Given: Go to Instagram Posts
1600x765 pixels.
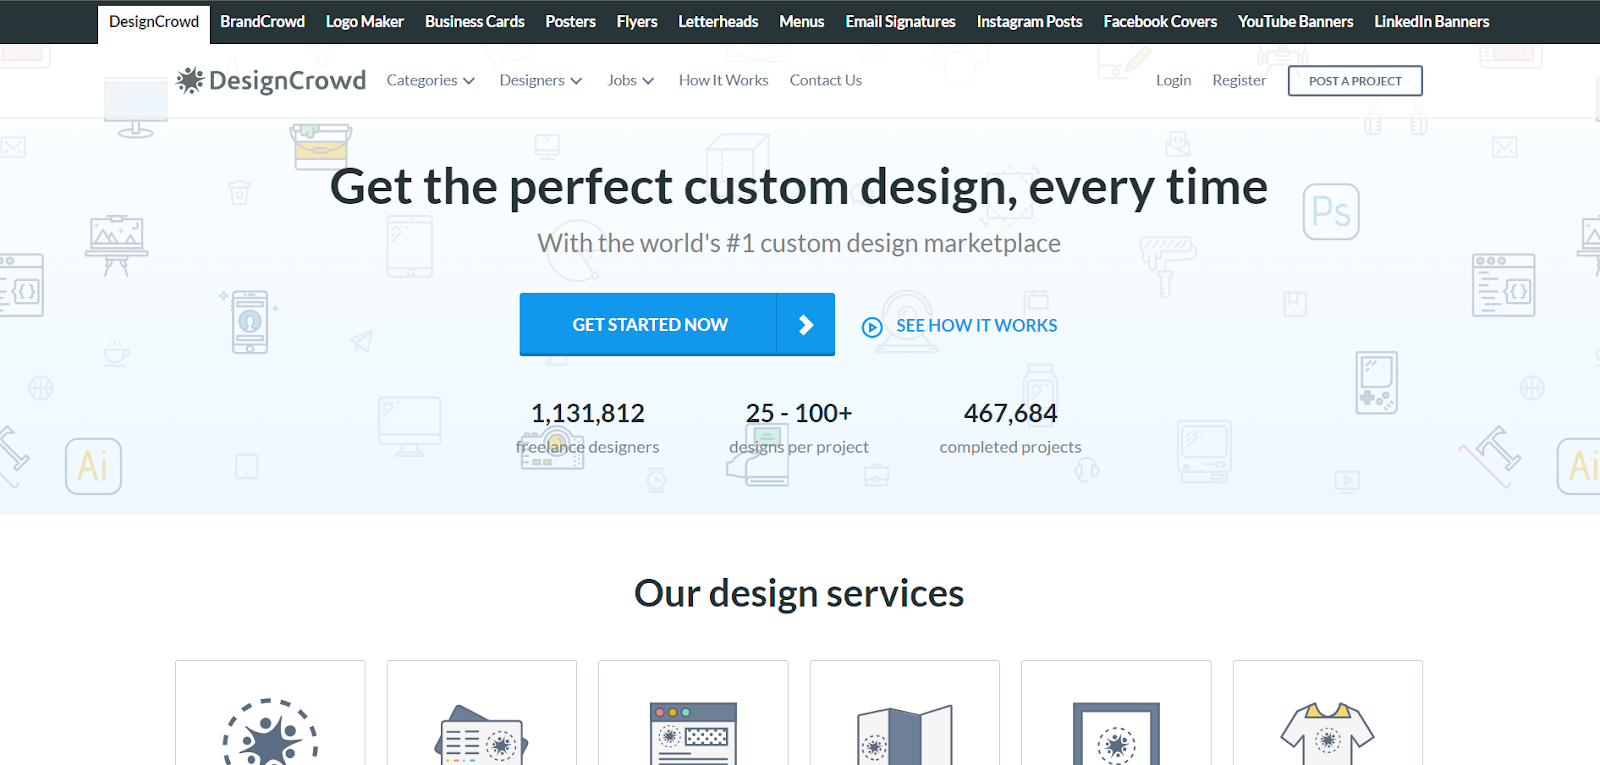Looking at the screenshot, I should pyautogui.click(x=1030, y=22).
